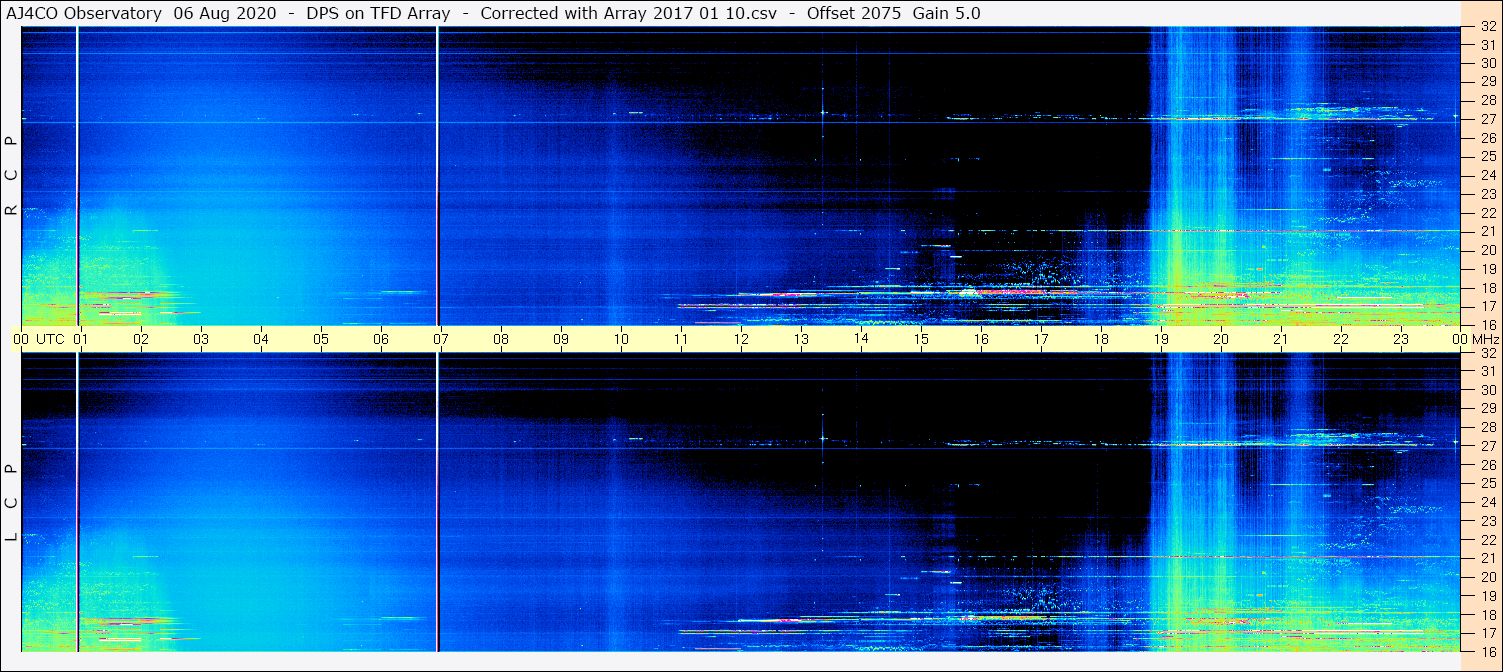The width and height of the screenshot is (1503, 672).
Task: Click hour tick "11" on UTC axis
Action: pyautogui.click(x=681, y=339)
